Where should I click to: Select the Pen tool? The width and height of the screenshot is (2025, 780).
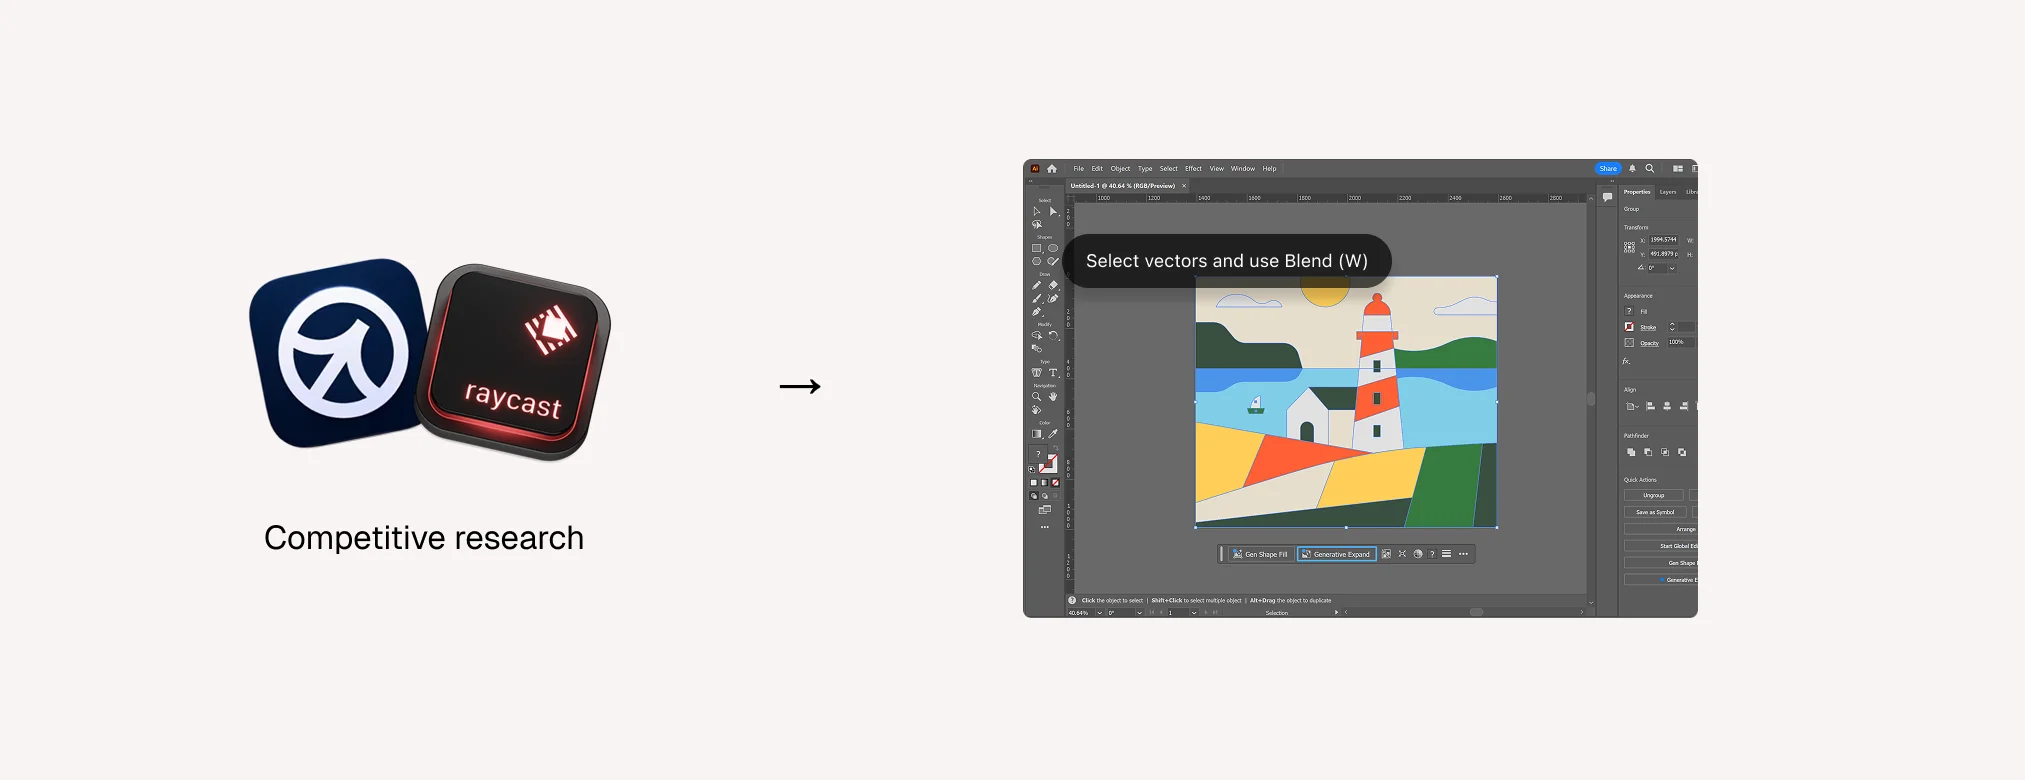pos(1037,311)
